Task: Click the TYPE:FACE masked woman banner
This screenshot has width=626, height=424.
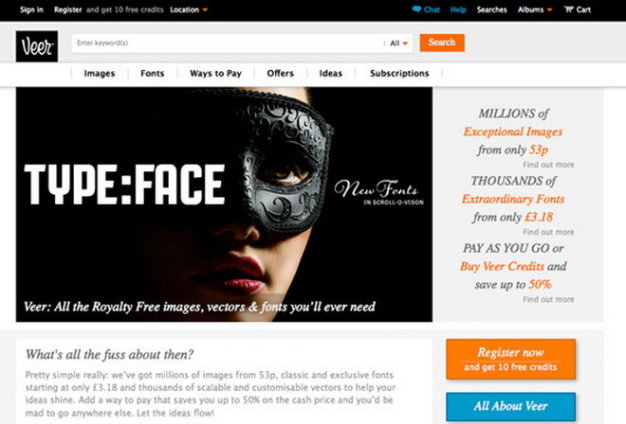Action: coord(224,204)
